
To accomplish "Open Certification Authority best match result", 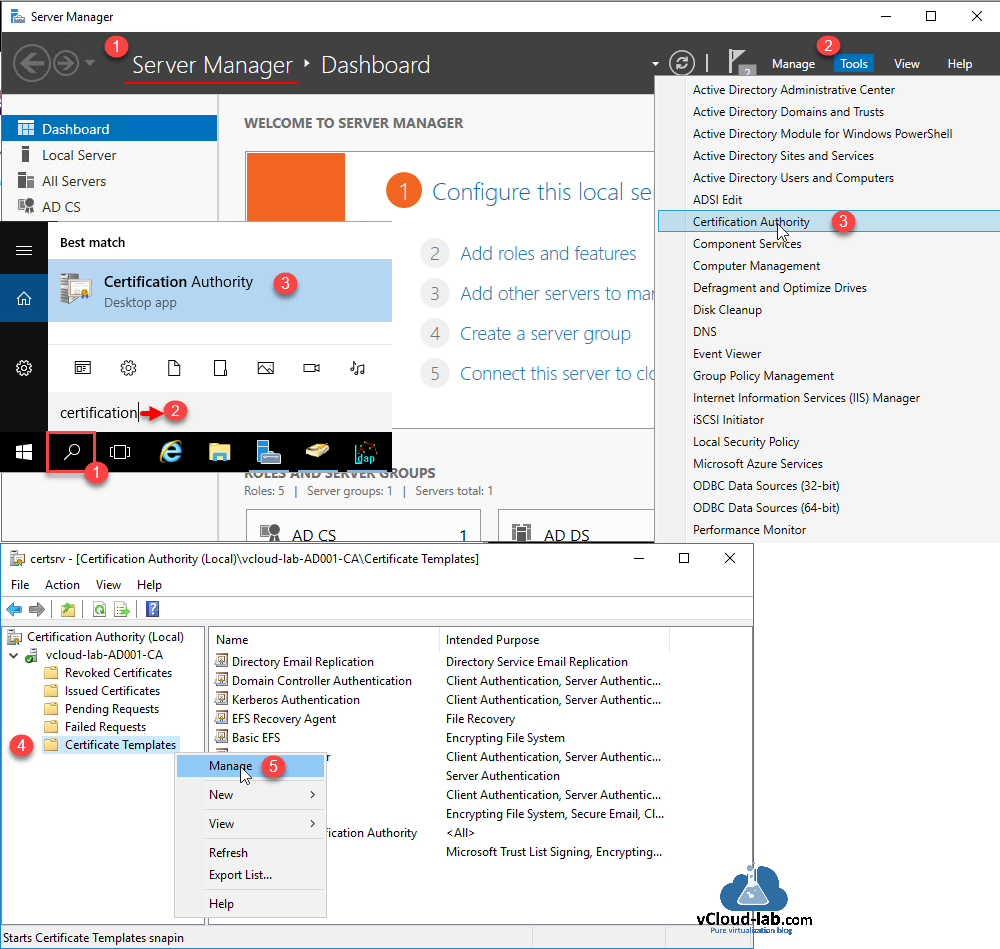I will [x=220, y=290].
